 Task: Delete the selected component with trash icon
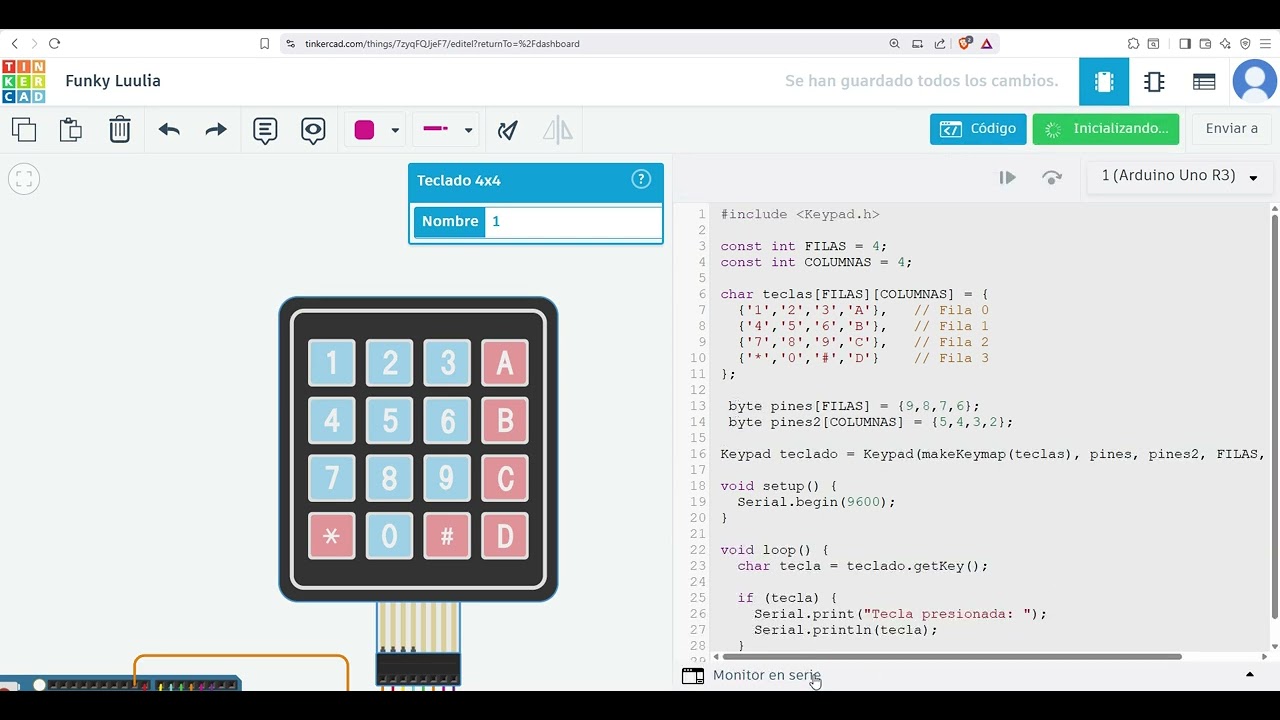(120, 129)
